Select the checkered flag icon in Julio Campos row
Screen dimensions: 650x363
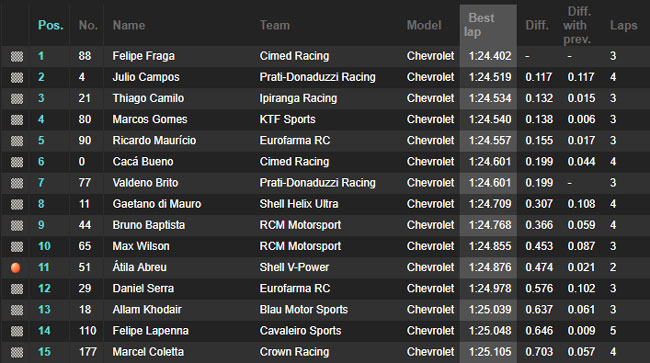[17, 77]
